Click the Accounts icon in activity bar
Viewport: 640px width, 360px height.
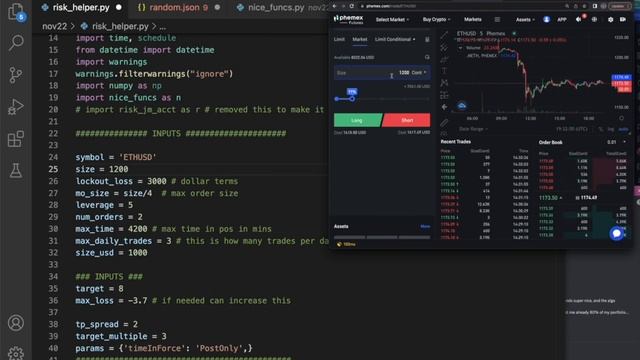tap(16, 323)
